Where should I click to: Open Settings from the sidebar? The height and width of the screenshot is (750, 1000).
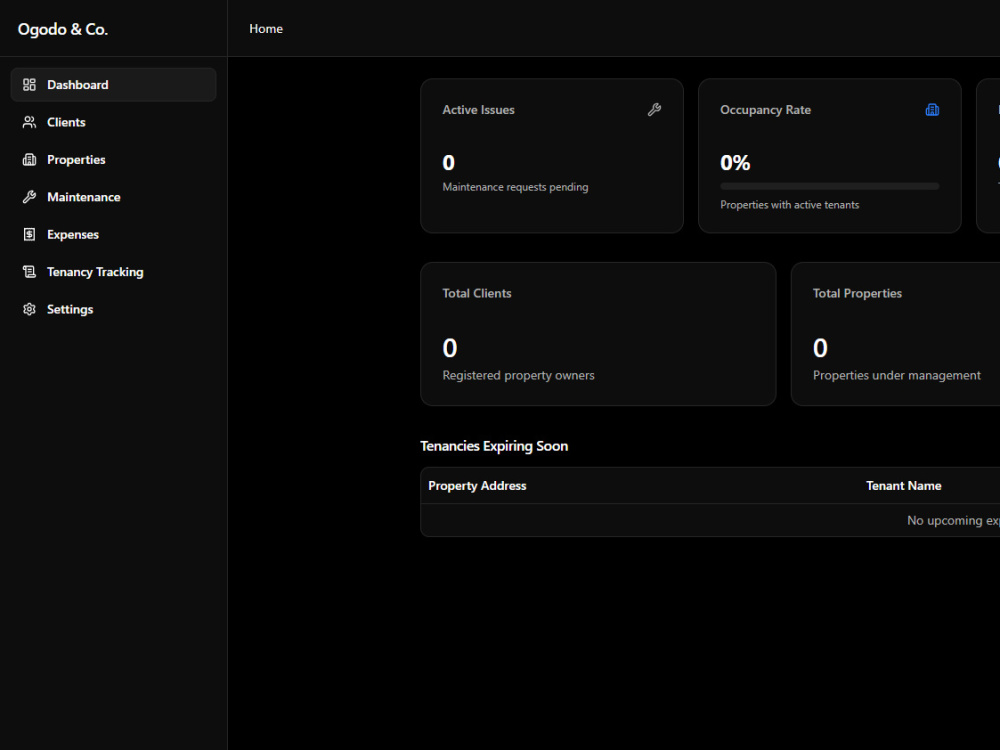(114, 309)
